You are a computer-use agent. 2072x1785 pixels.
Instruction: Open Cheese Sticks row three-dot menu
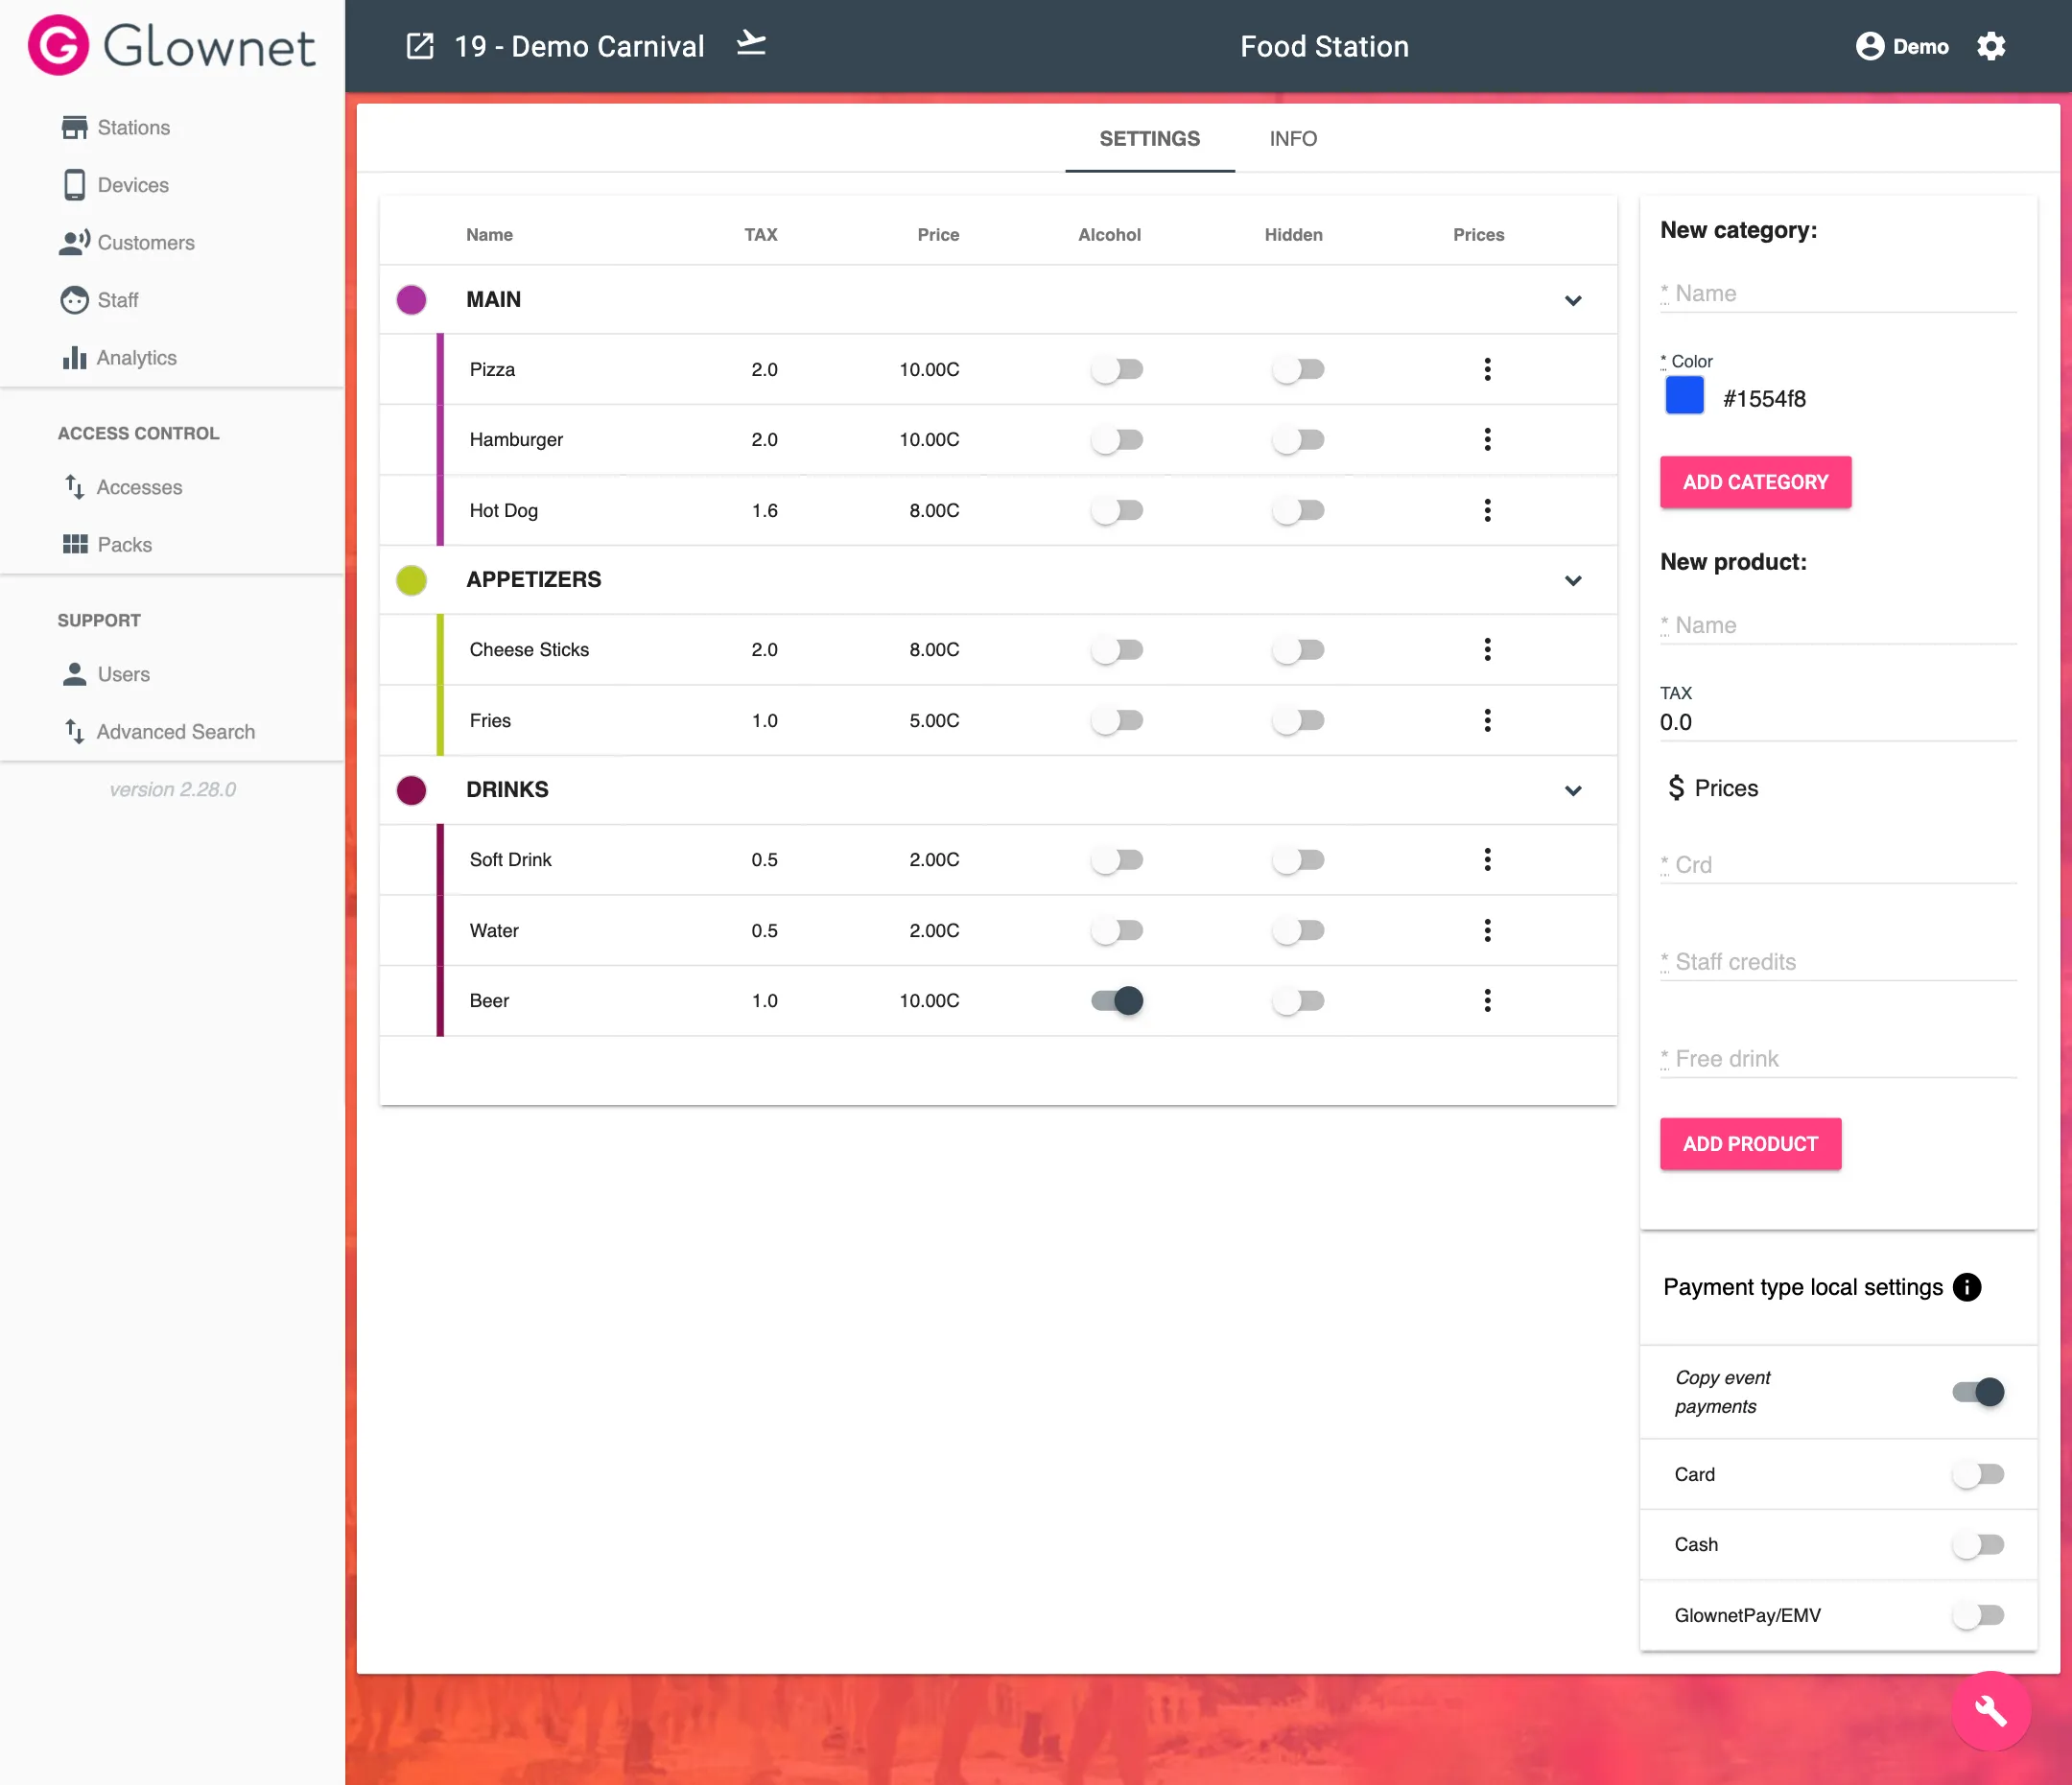tap(1487, 649)
